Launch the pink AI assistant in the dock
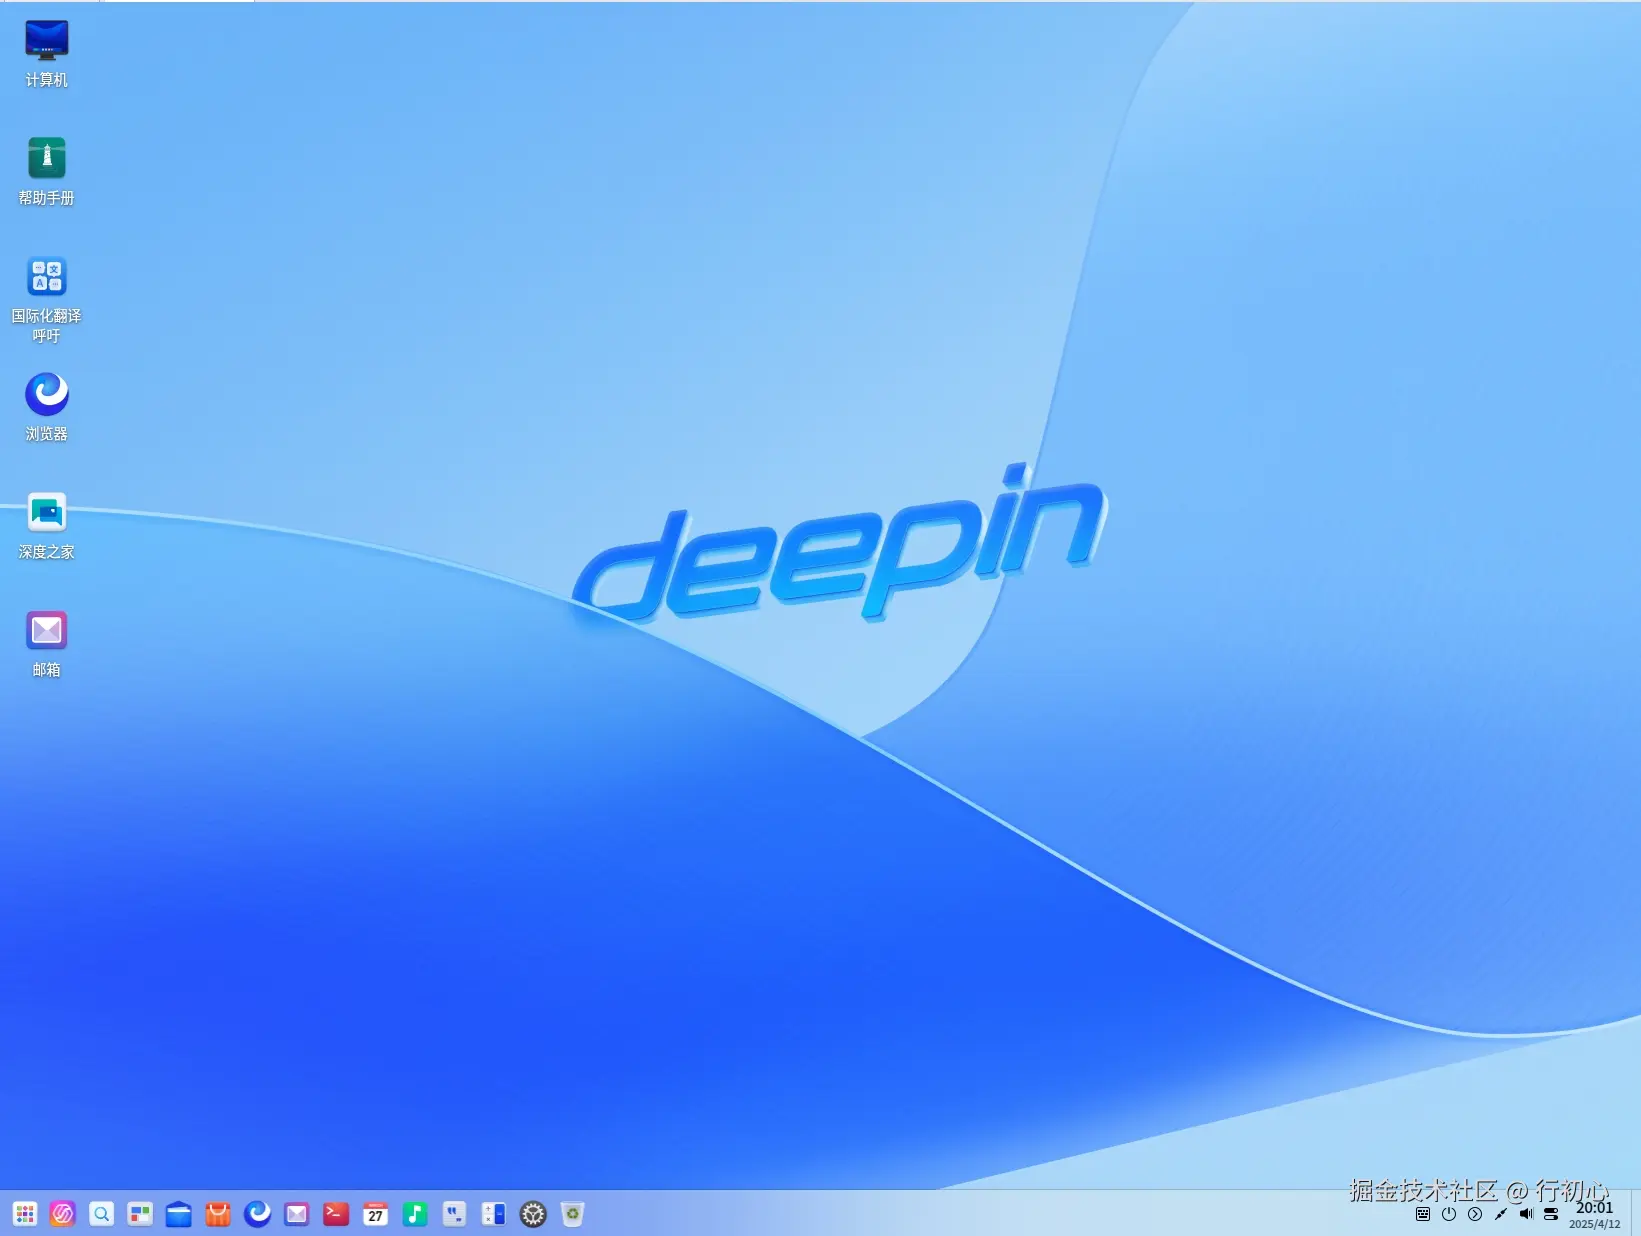The image size is (1641, 1236). point(63,1214)
